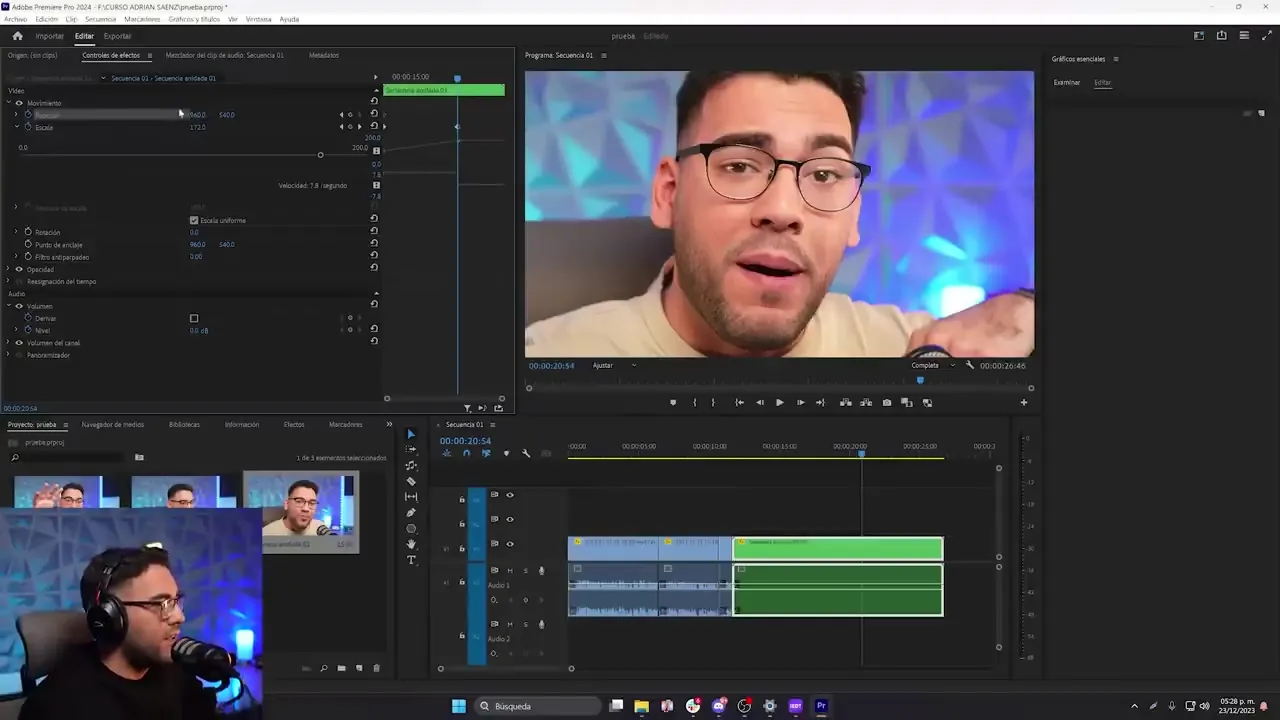Mute the Audio 1 track

pos(510,570)
